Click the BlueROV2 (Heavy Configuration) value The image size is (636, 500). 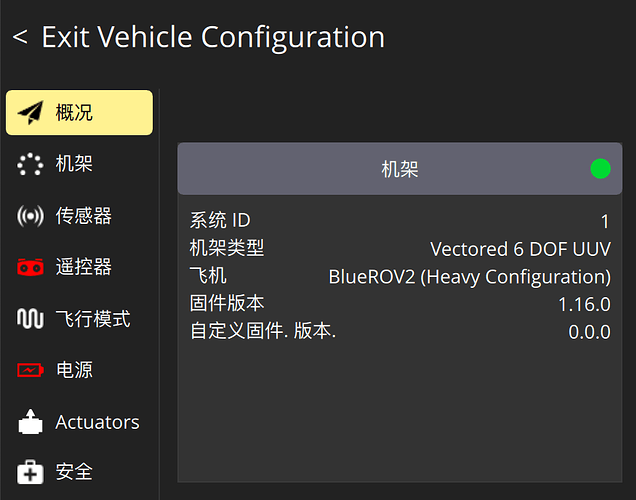(469, 276)
